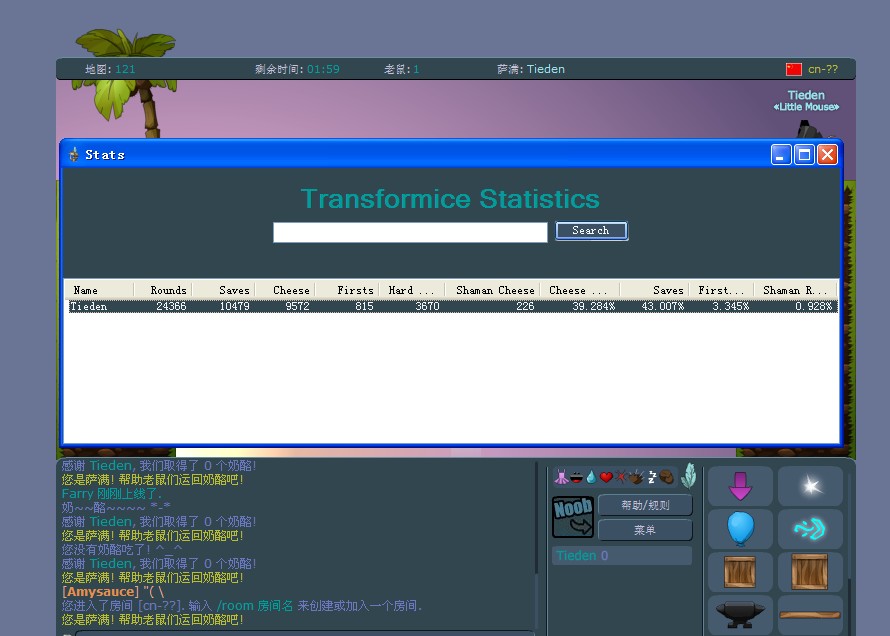The height and width of the screenshot is (636, 890).
Task: Click the brown facepalm emote icon
Action: click(x=666, y=477)
